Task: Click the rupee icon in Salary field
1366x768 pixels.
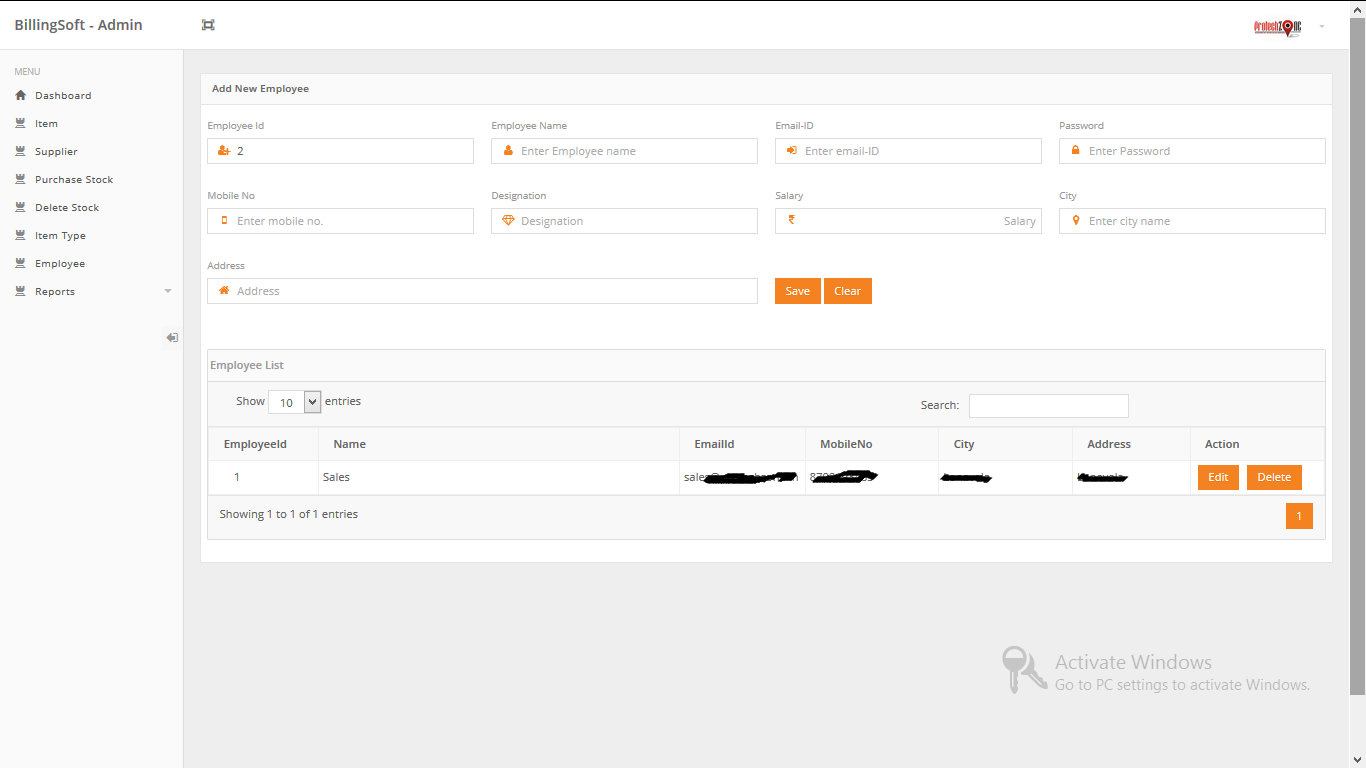Action: pyautogui.click(x=791, y=220)
